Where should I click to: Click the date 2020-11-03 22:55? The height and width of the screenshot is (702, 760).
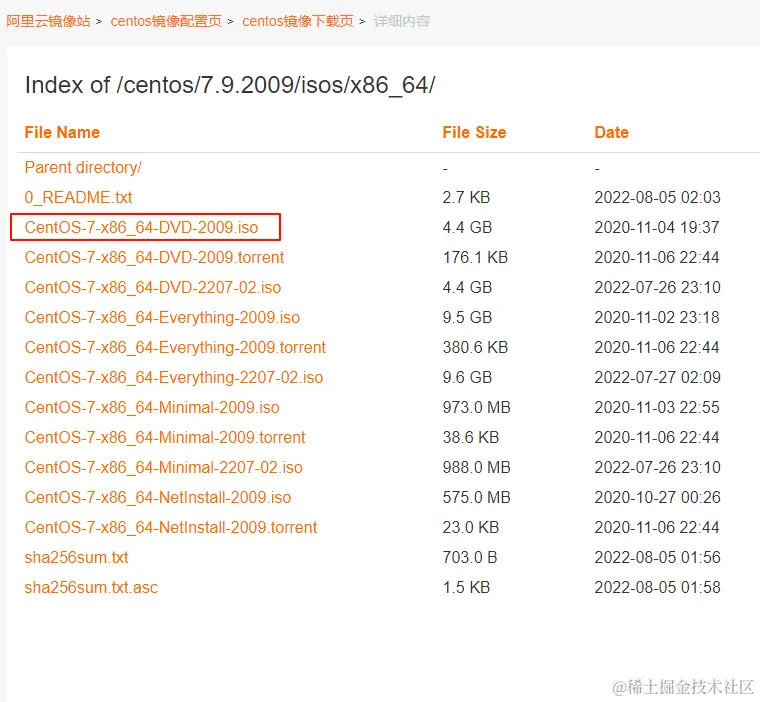point(657,407)
